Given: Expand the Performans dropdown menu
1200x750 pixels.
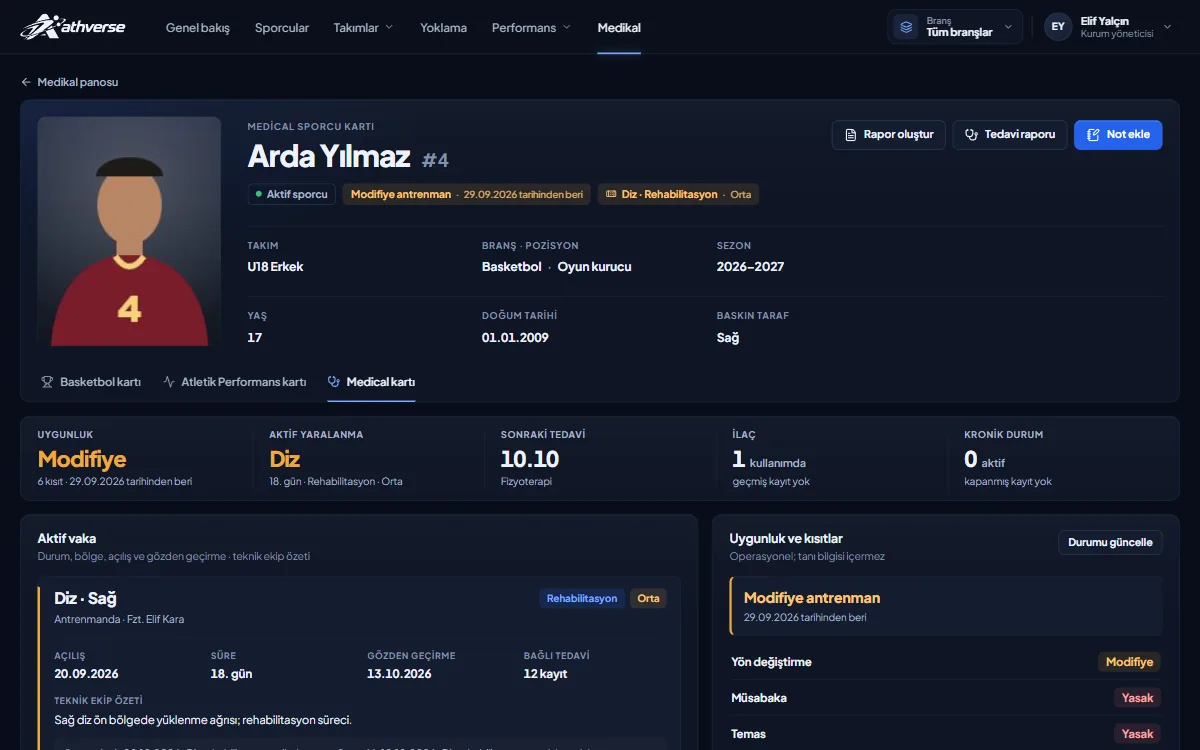Looking at the screenshot, I should pyautogui.click(x=531, y=28).
